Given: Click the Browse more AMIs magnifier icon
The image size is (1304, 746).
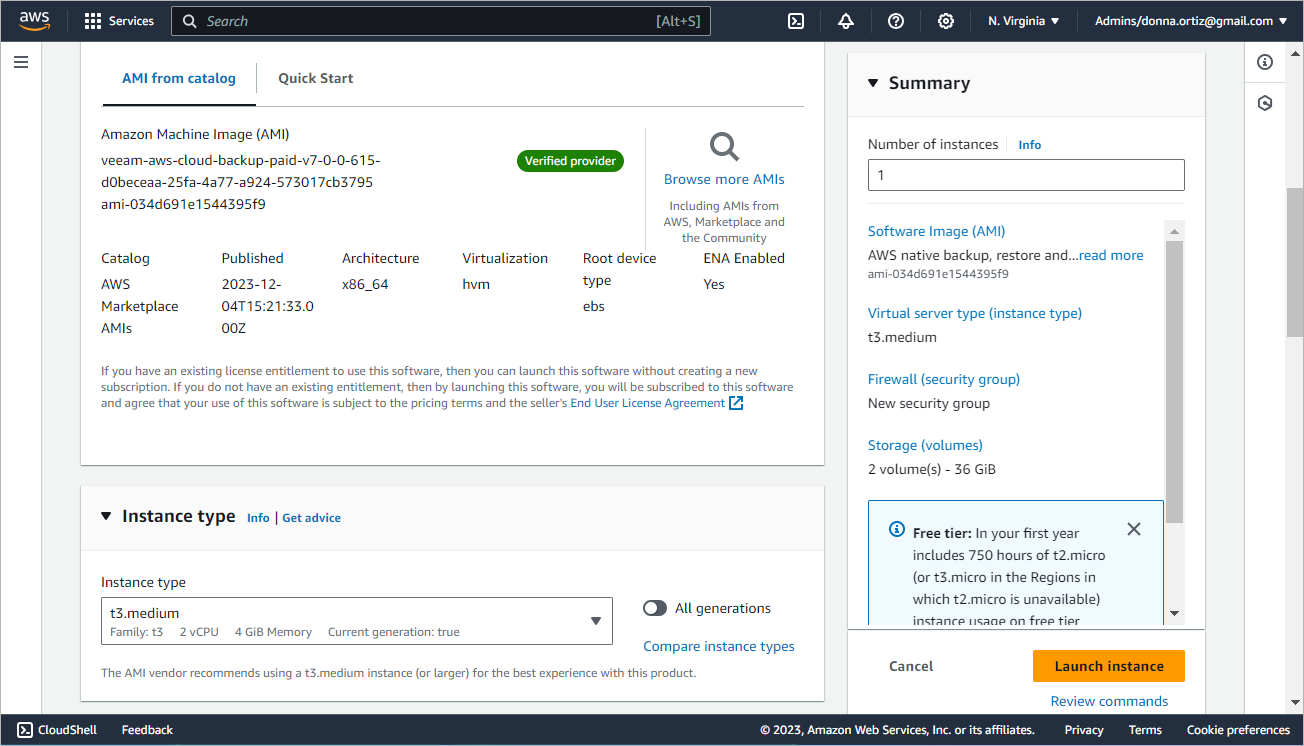Looking at the screenshot, I should tap(724, 147).
